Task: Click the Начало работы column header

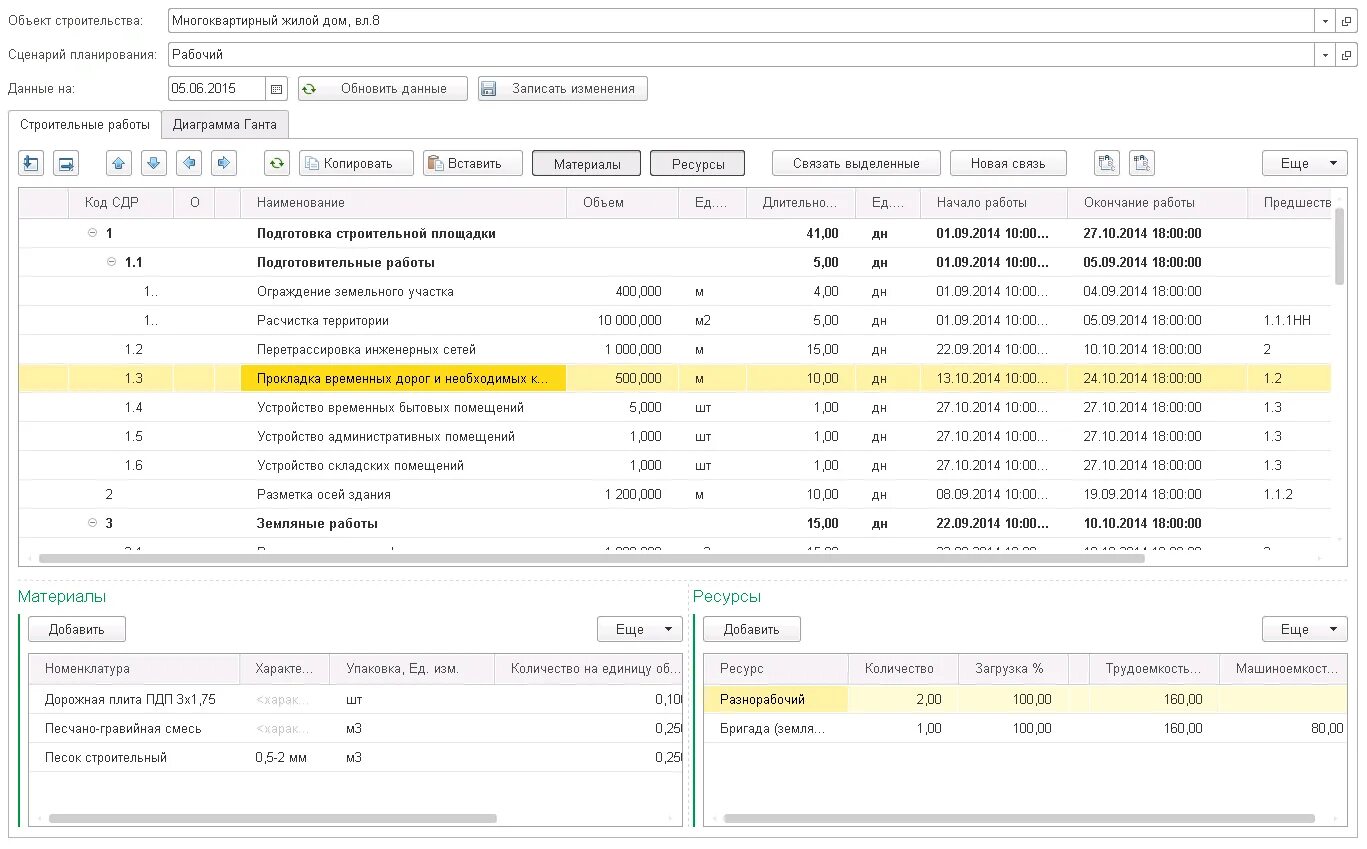Action: [x=994, y=203]
